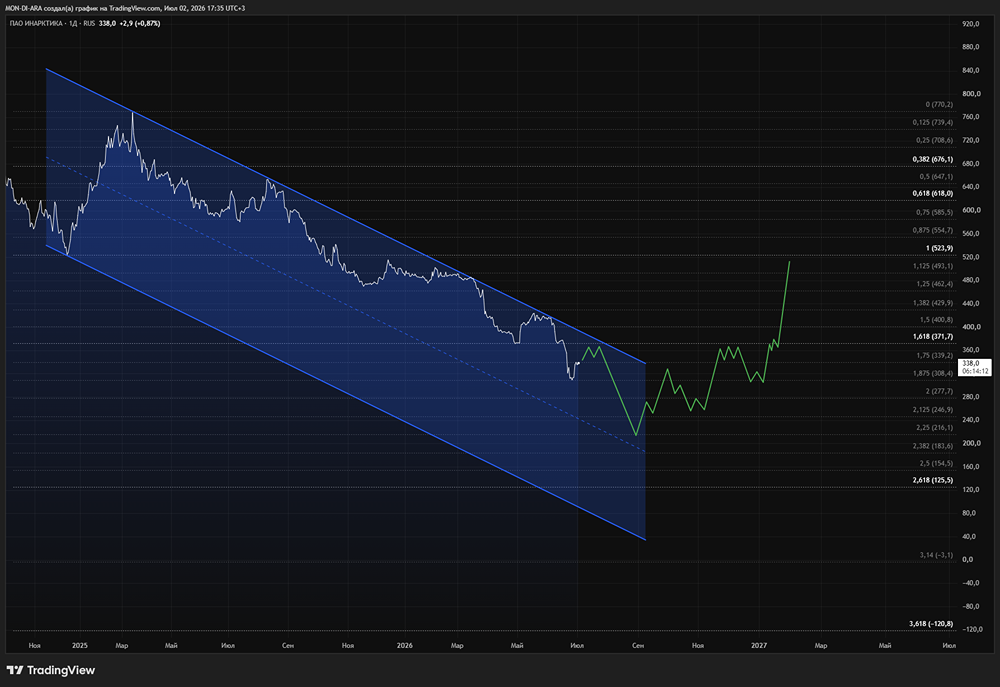Click the 0,0 price axis label
Viewport: 1000px width, 687px height.
(967, 559)
